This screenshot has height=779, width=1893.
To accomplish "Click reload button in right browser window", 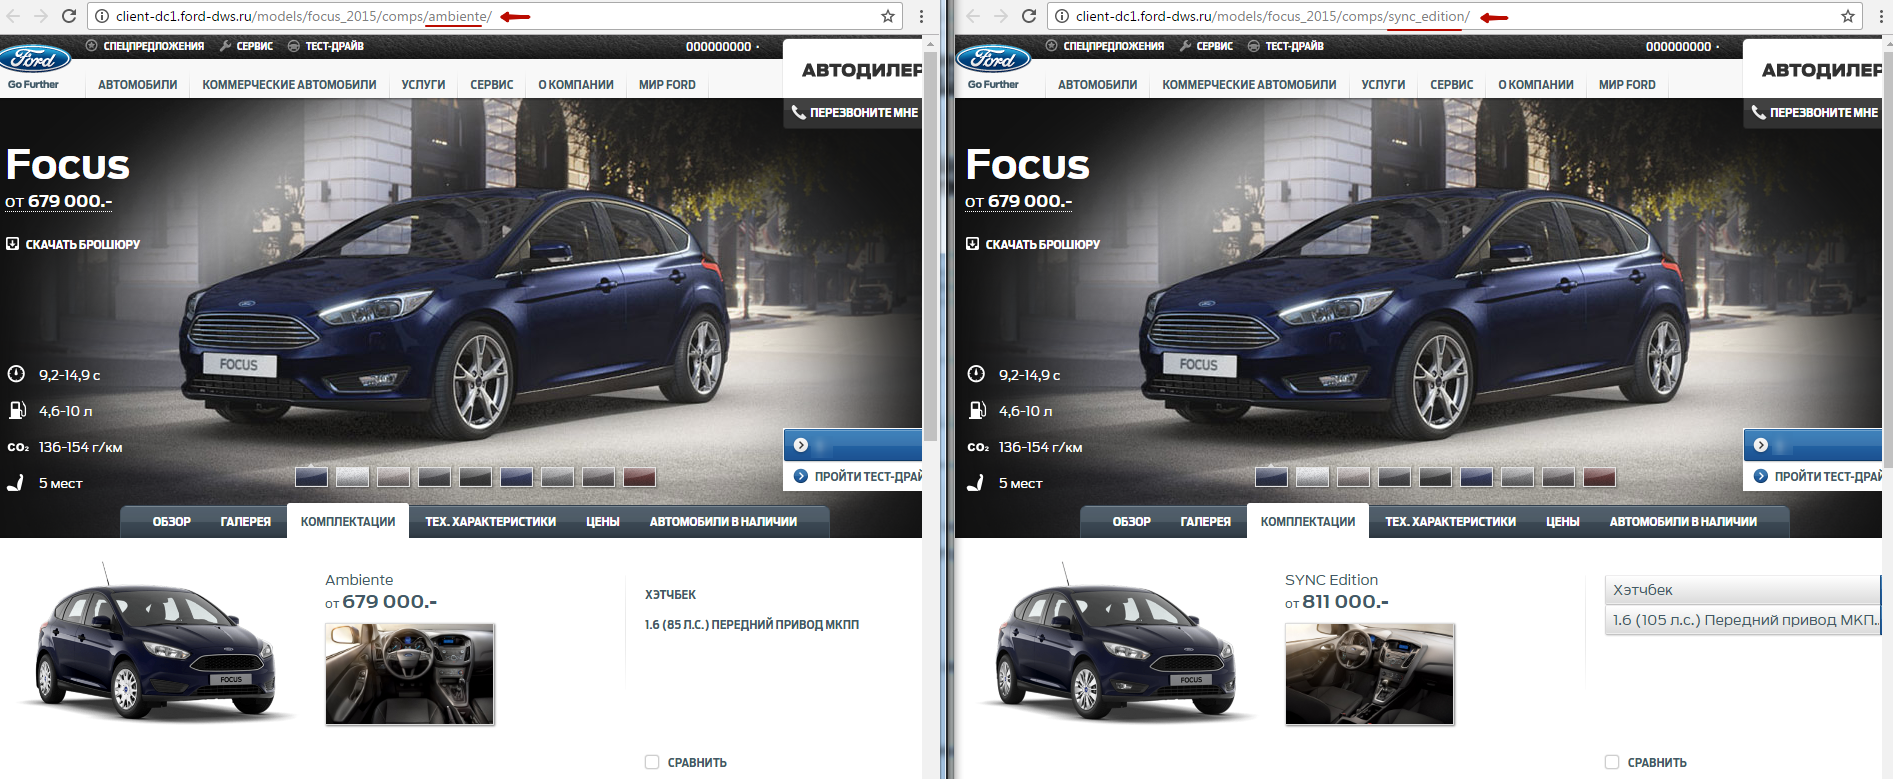I will [1029, 16].
